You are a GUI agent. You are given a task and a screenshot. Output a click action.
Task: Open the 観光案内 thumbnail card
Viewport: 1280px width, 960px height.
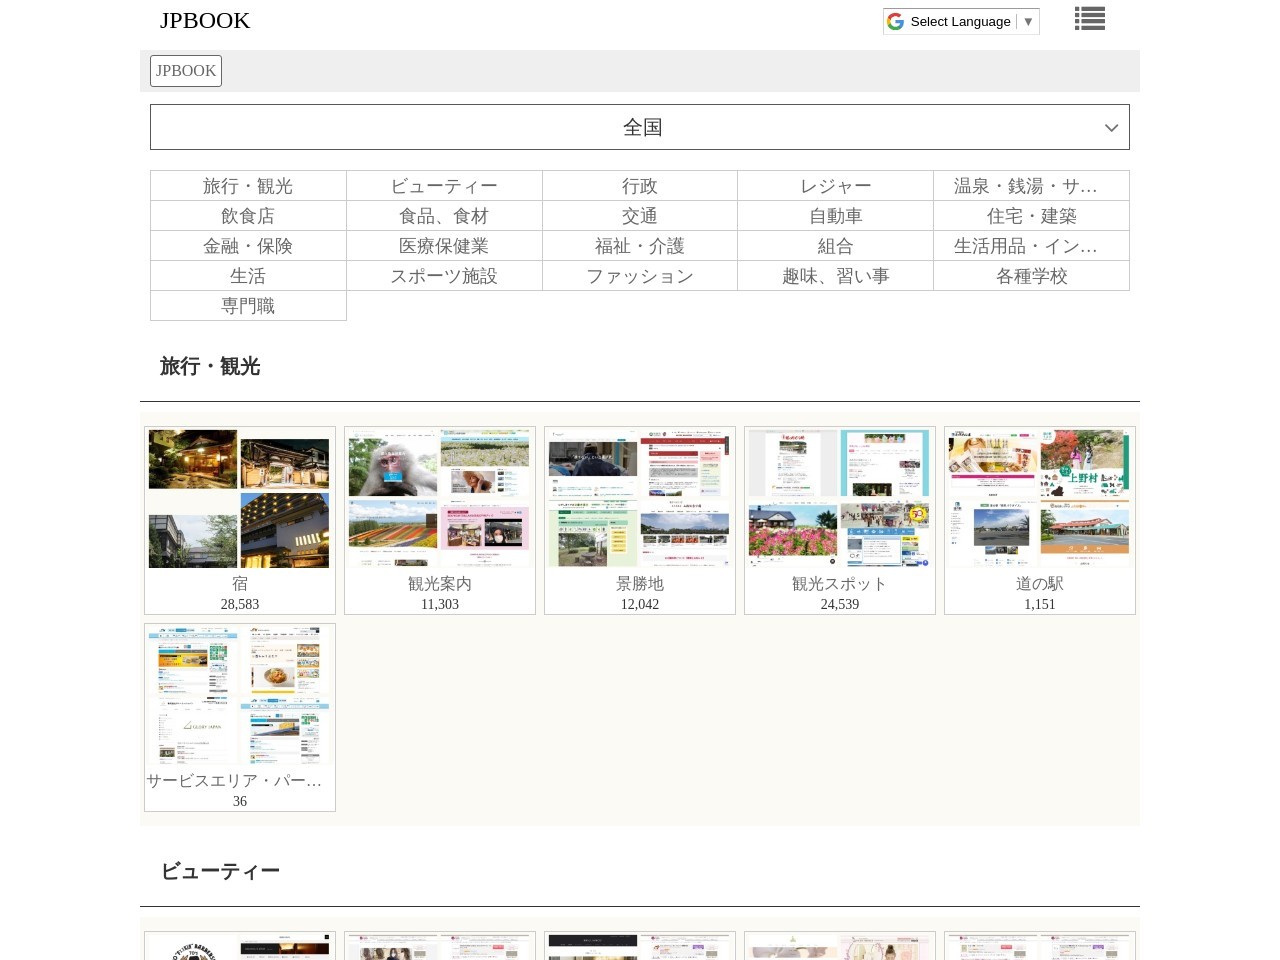(x=440, y=519)
